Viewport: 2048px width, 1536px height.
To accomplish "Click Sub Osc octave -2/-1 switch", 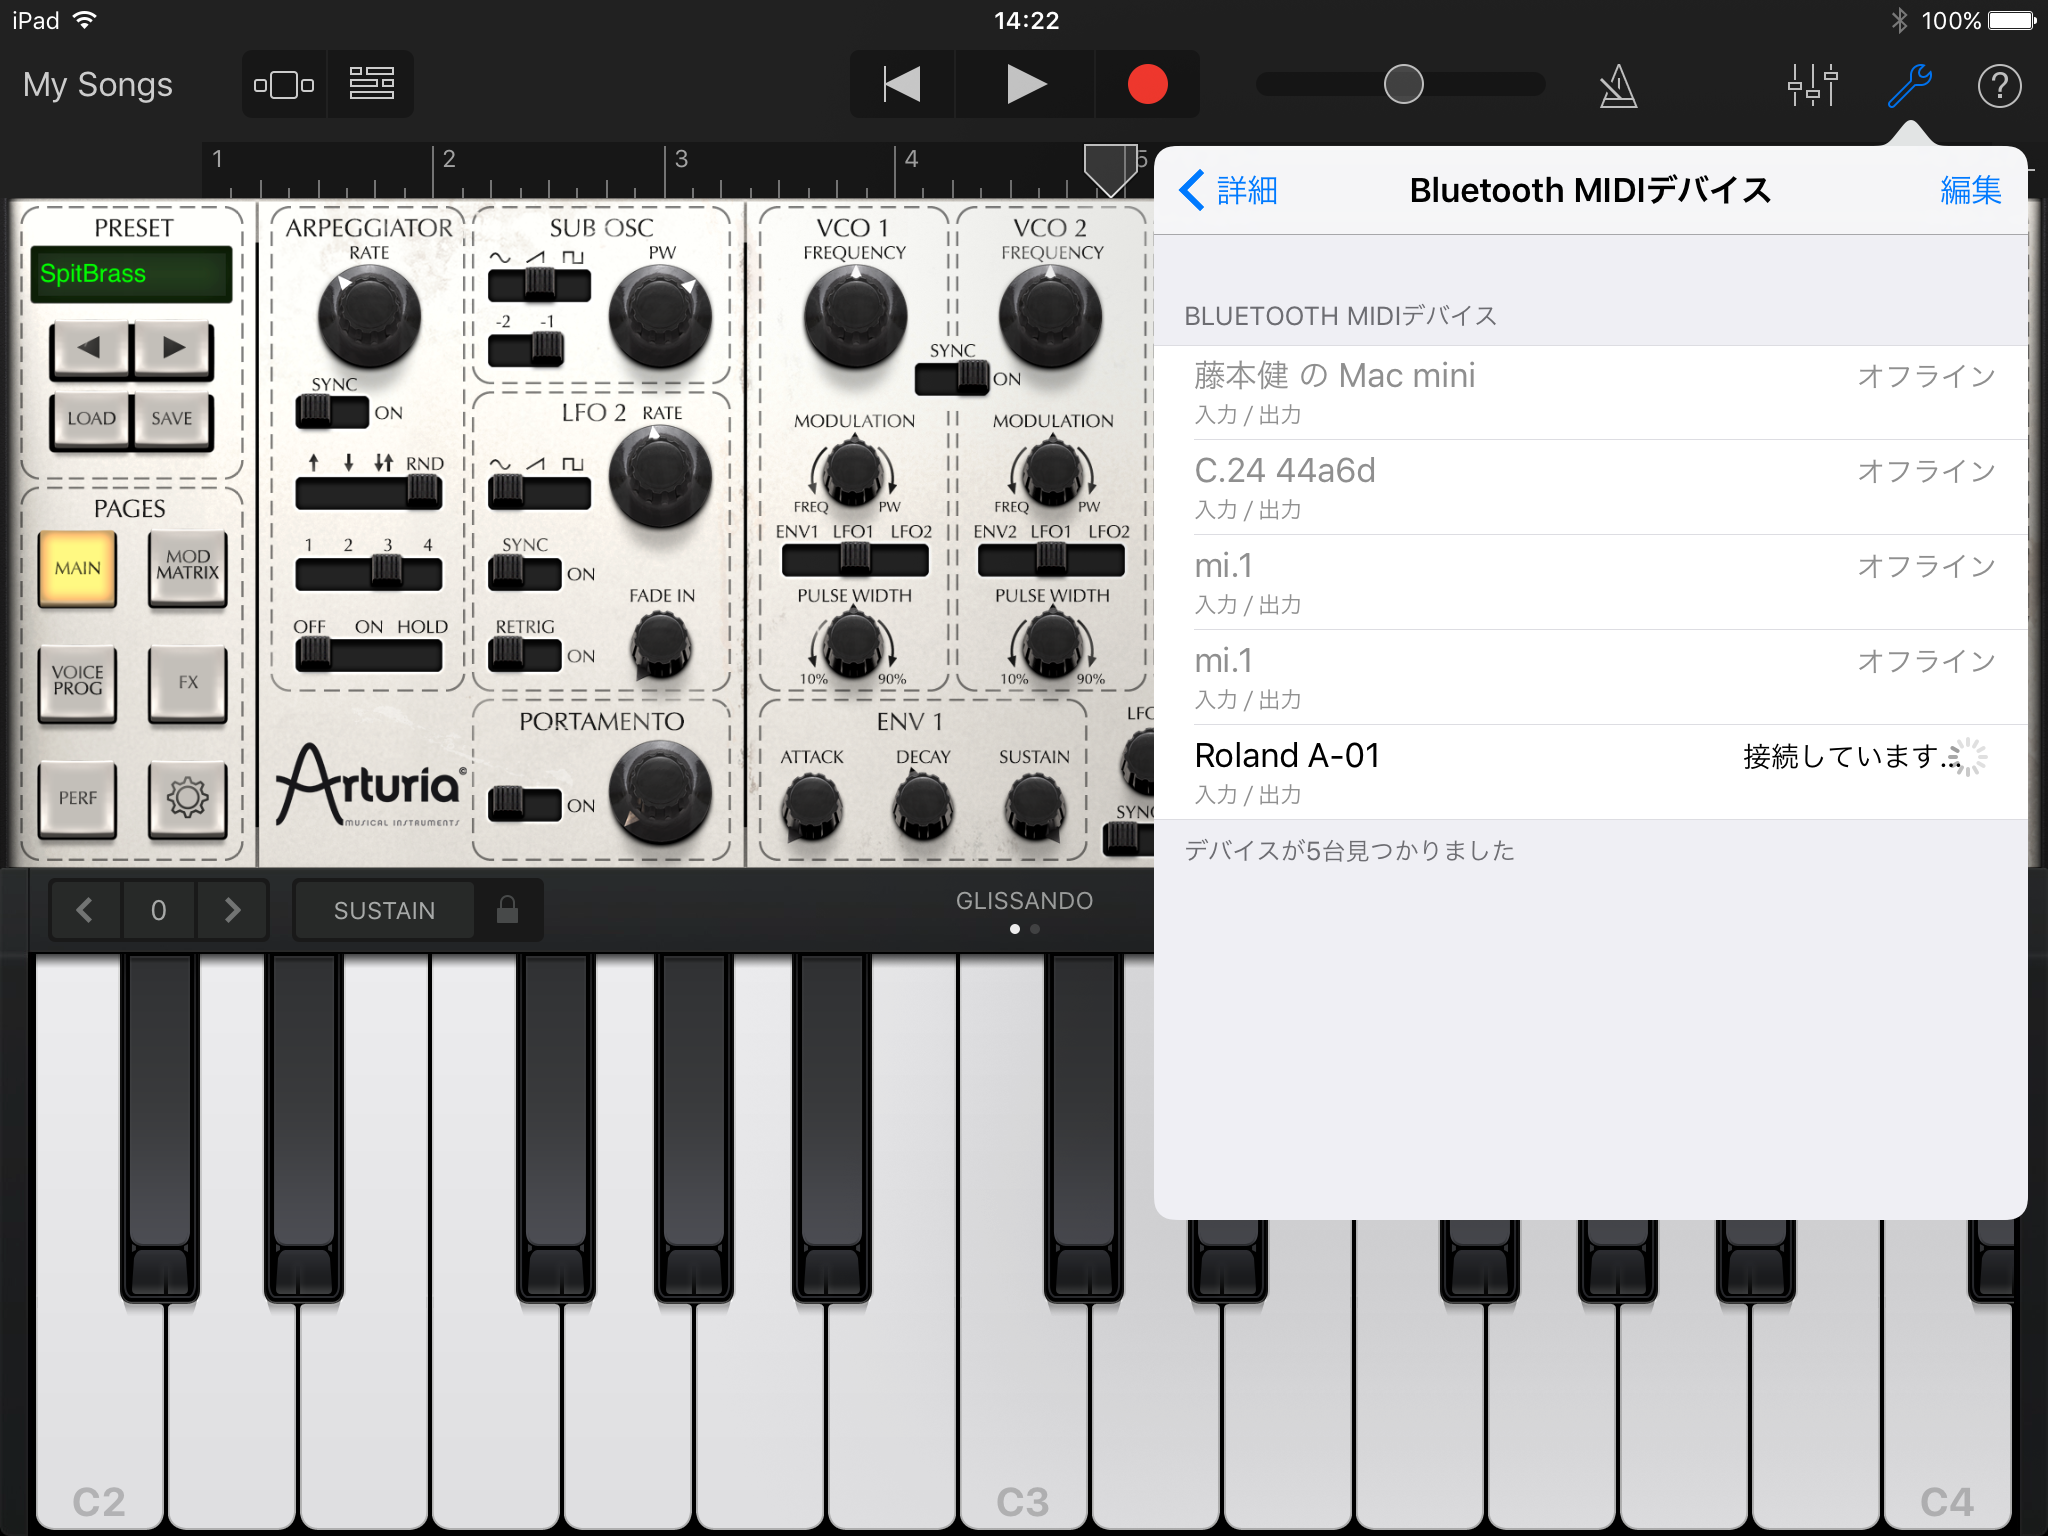I will click(x=526, y=349).
